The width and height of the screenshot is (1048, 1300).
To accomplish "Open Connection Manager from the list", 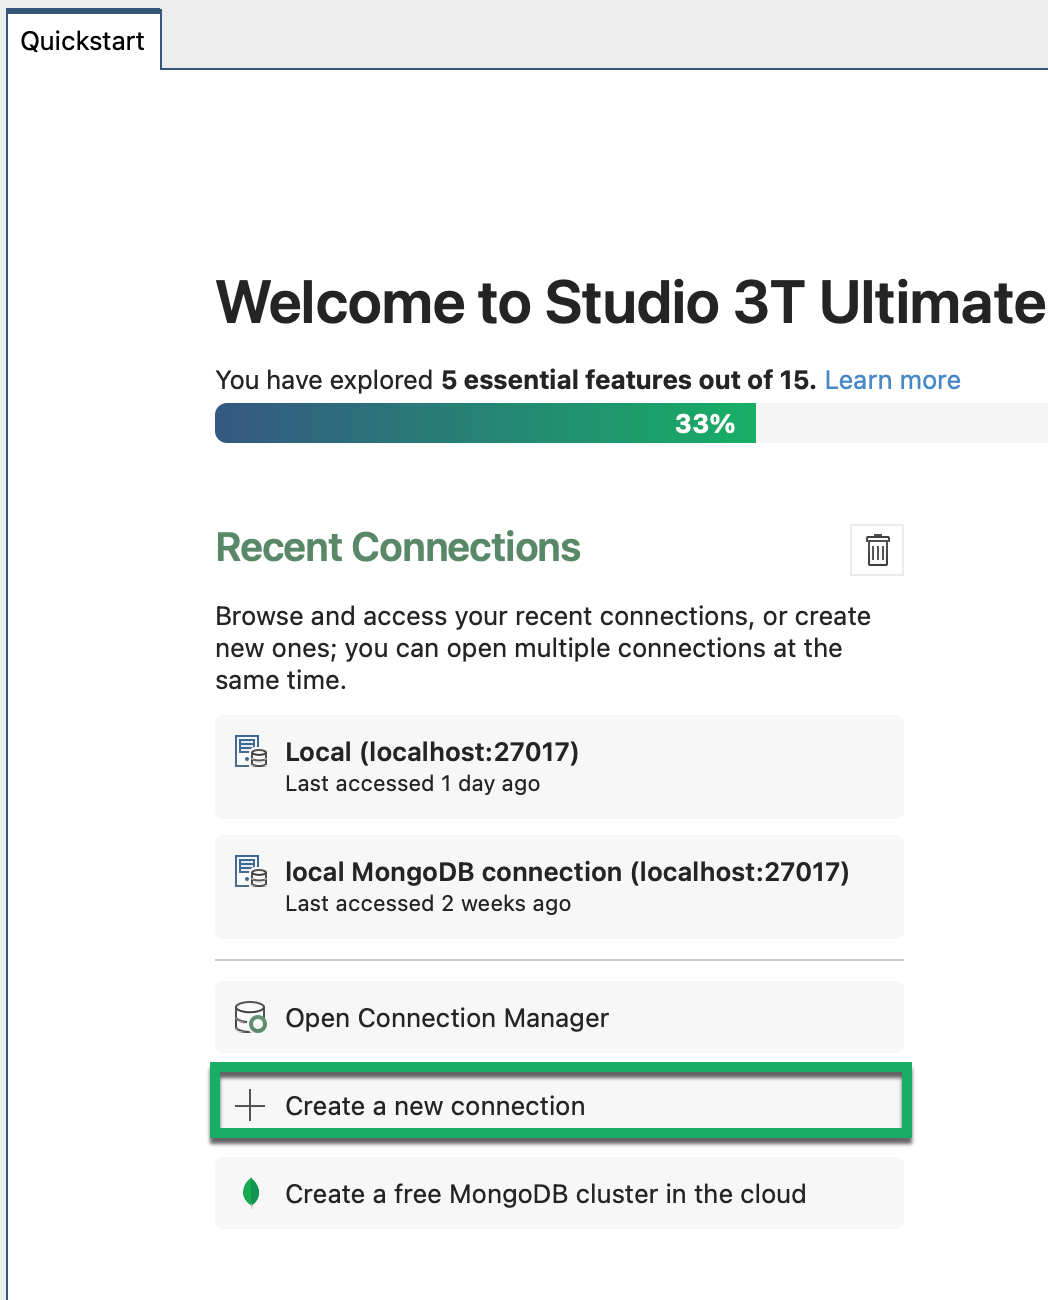I will (x=447, y=1018).
